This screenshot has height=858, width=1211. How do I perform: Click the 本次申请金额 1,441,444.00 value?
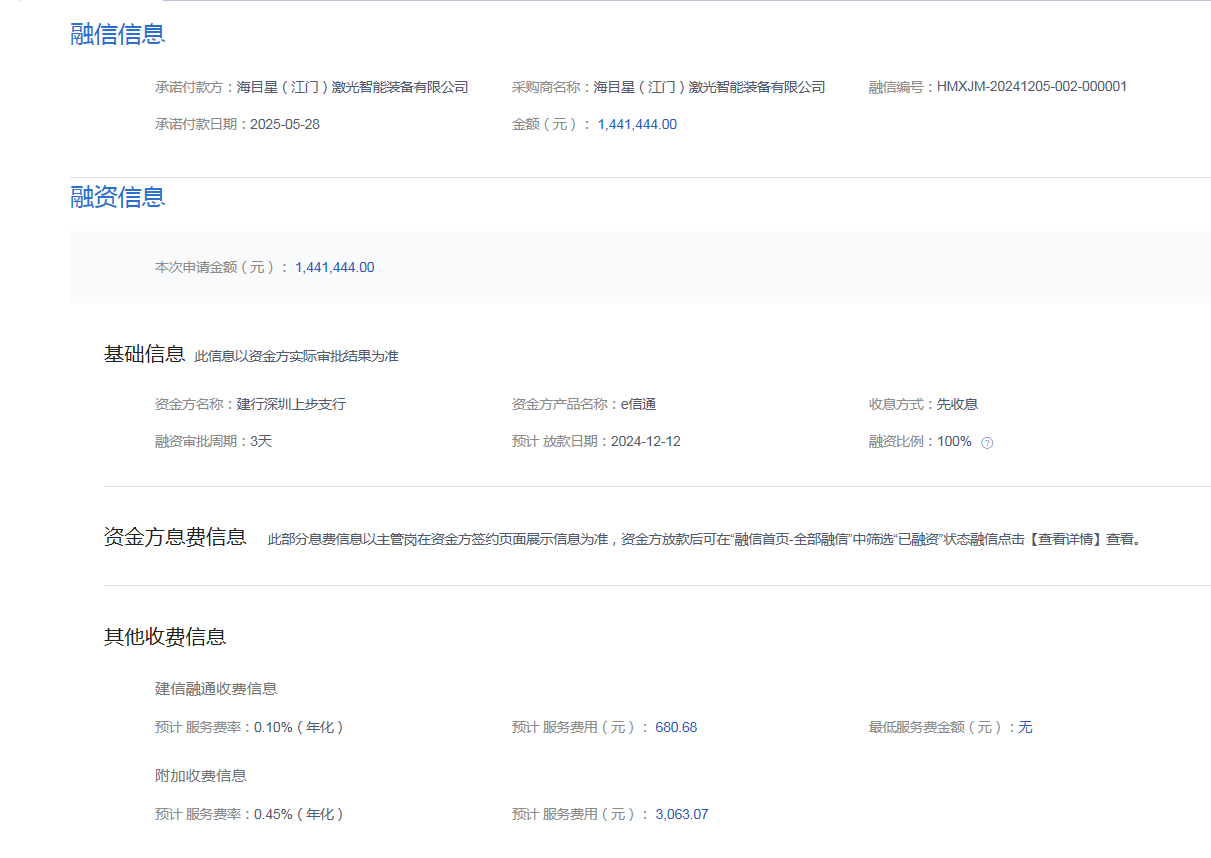pos(335,267)
